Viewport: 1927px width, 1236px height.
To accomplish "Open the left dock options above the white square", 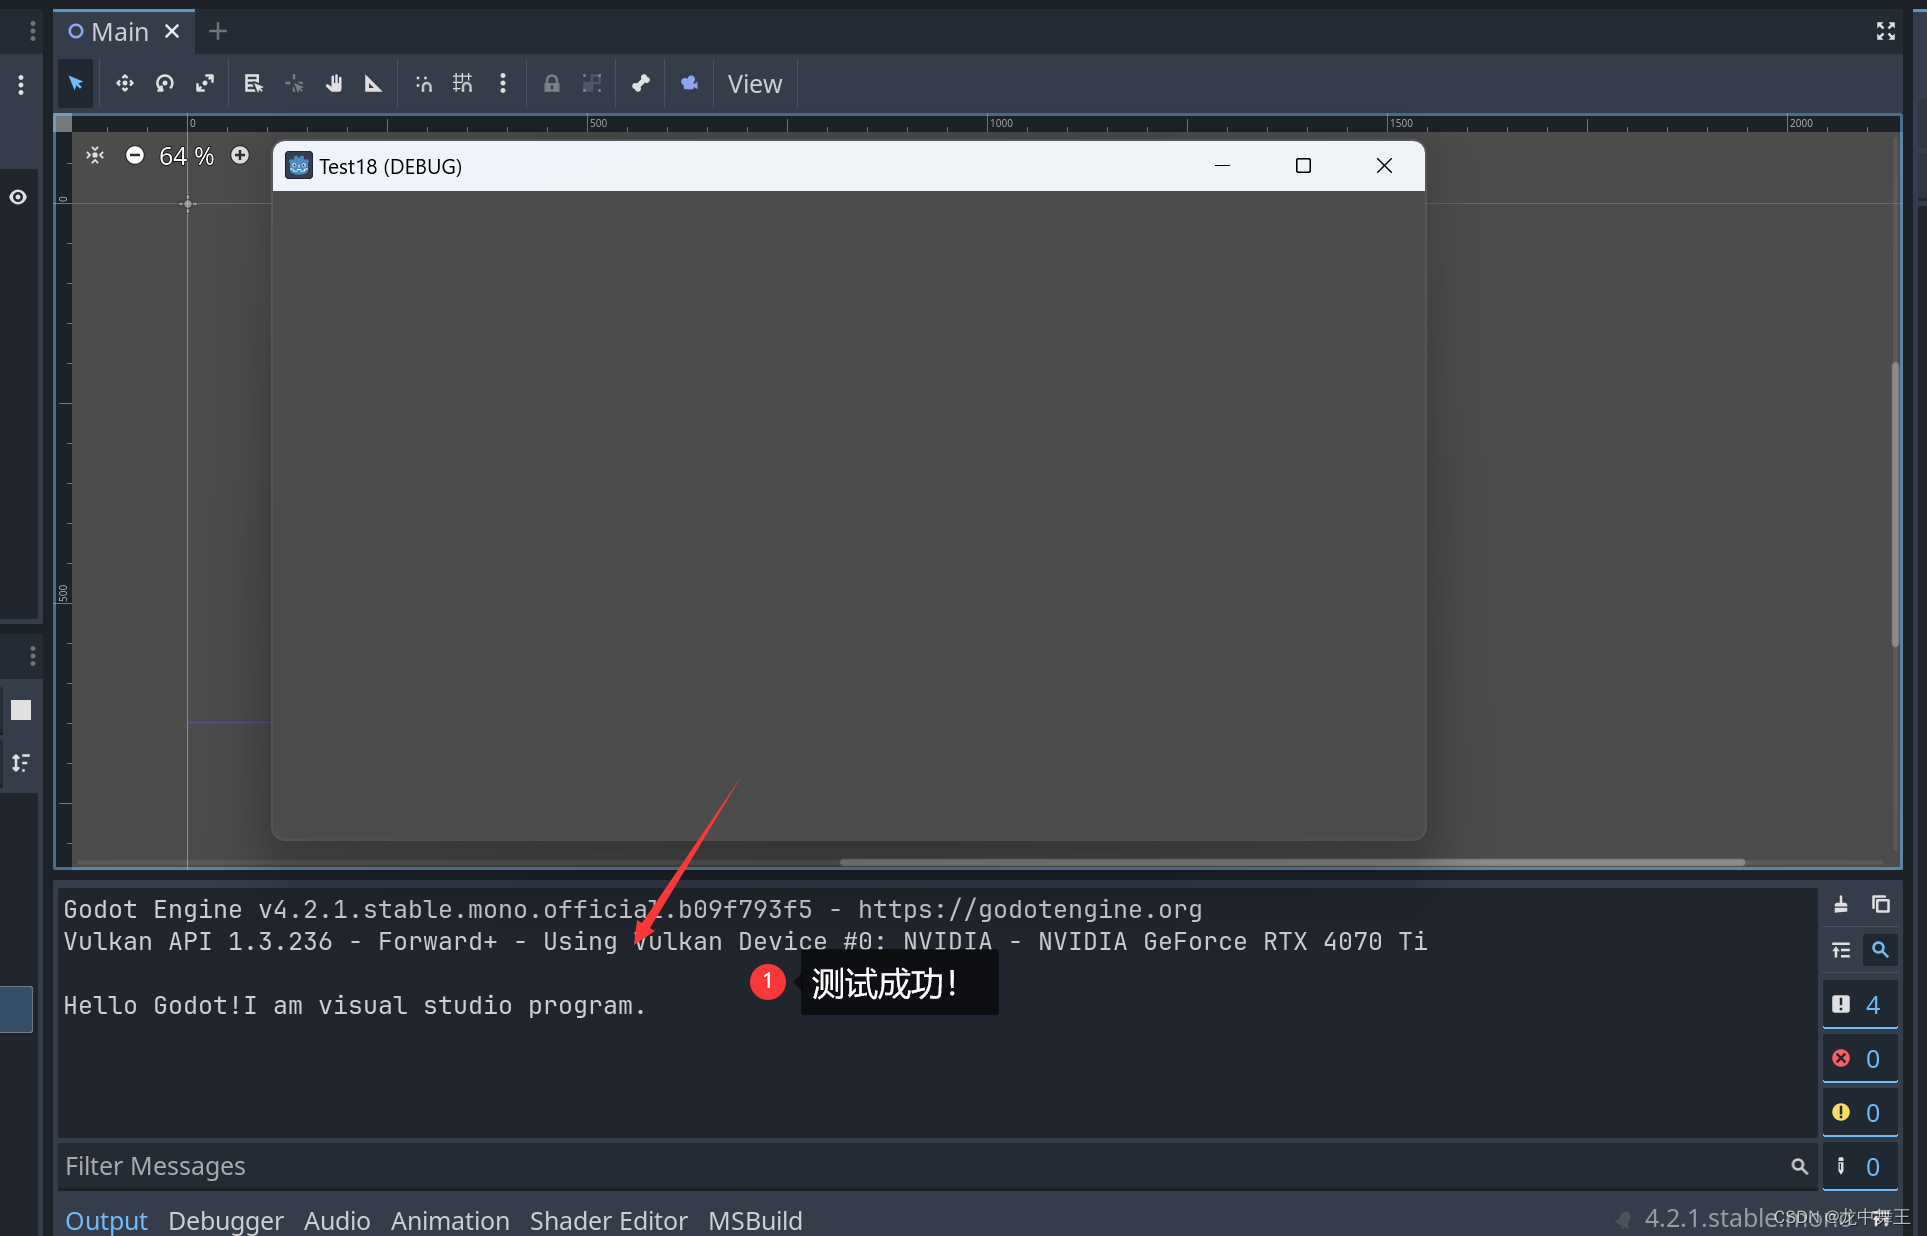I will pos(33,656).
